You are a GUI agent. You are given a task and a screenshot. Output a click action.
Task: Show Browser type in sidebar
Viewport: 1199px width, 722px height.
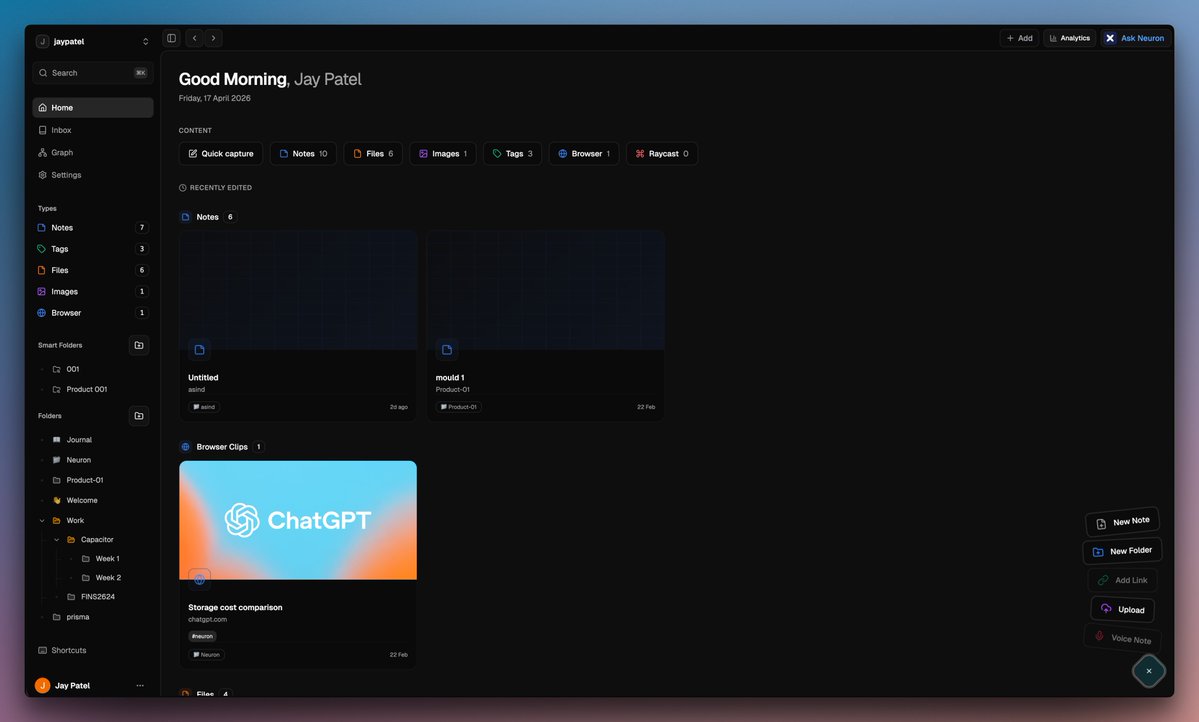click(93, 313)
